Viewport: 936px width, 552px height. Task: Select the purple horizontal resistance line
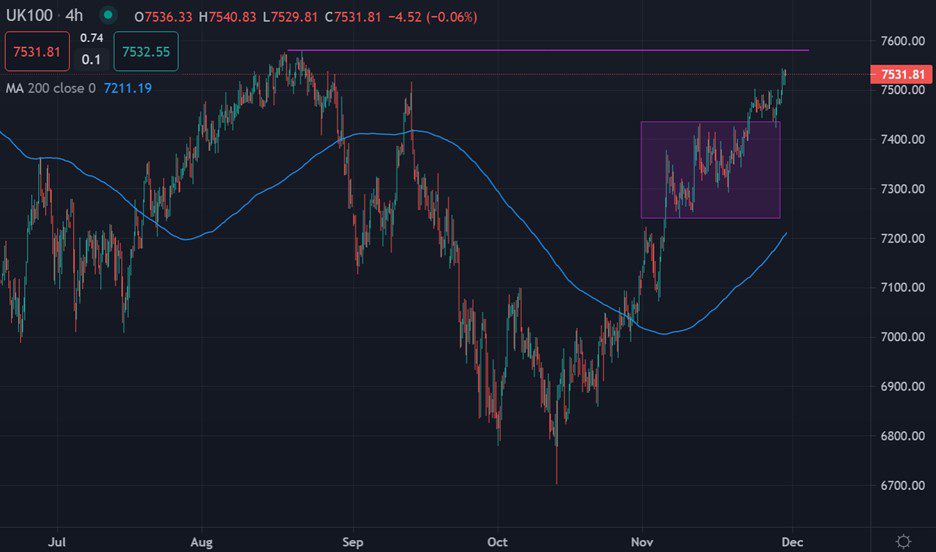548,50
